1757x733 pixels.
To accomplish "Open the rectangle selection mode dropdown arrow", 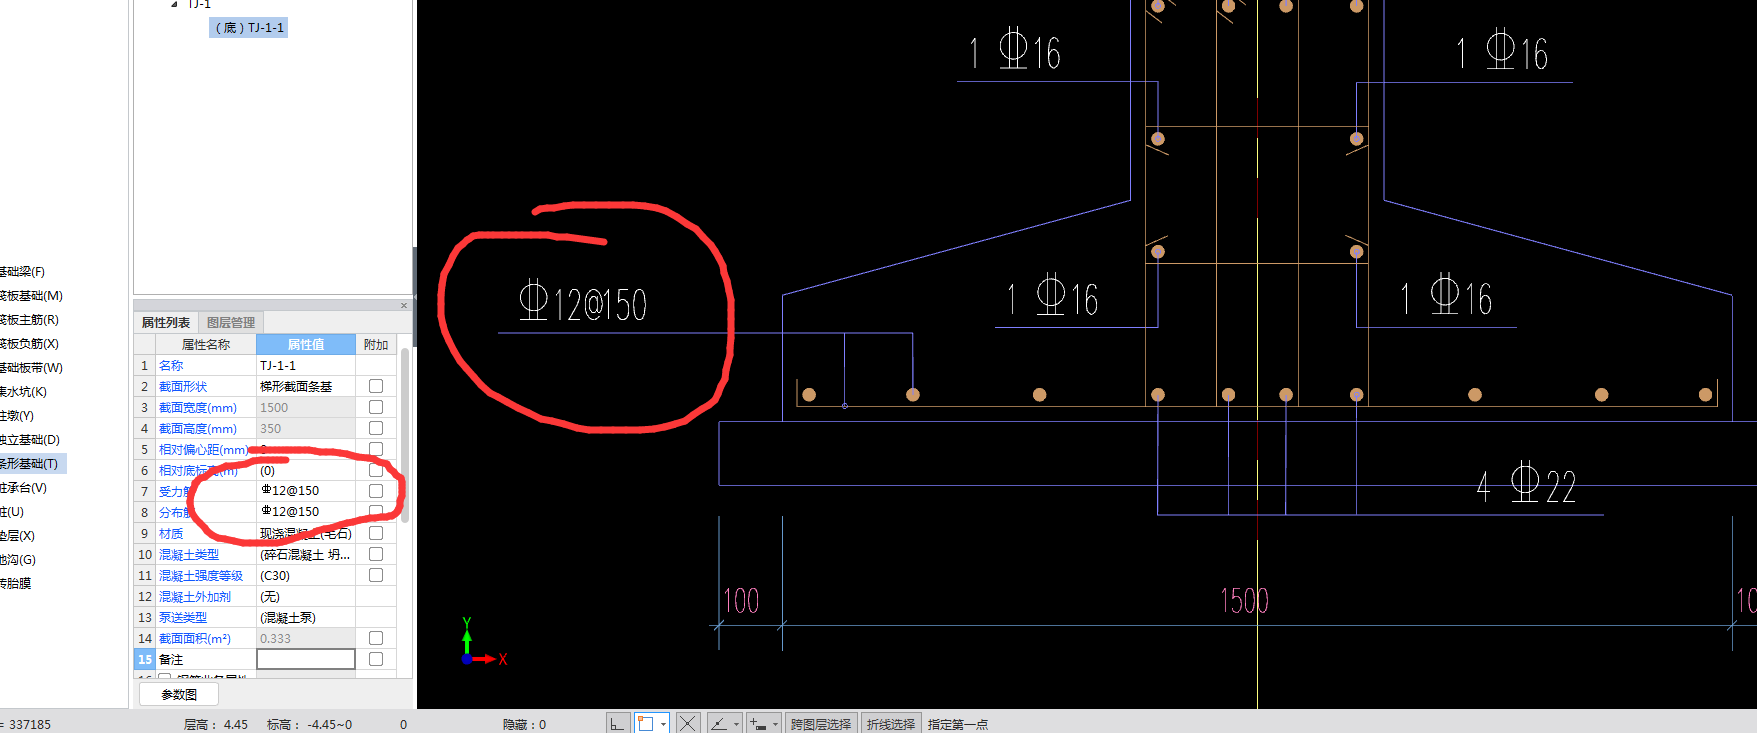I will point(663,723).
